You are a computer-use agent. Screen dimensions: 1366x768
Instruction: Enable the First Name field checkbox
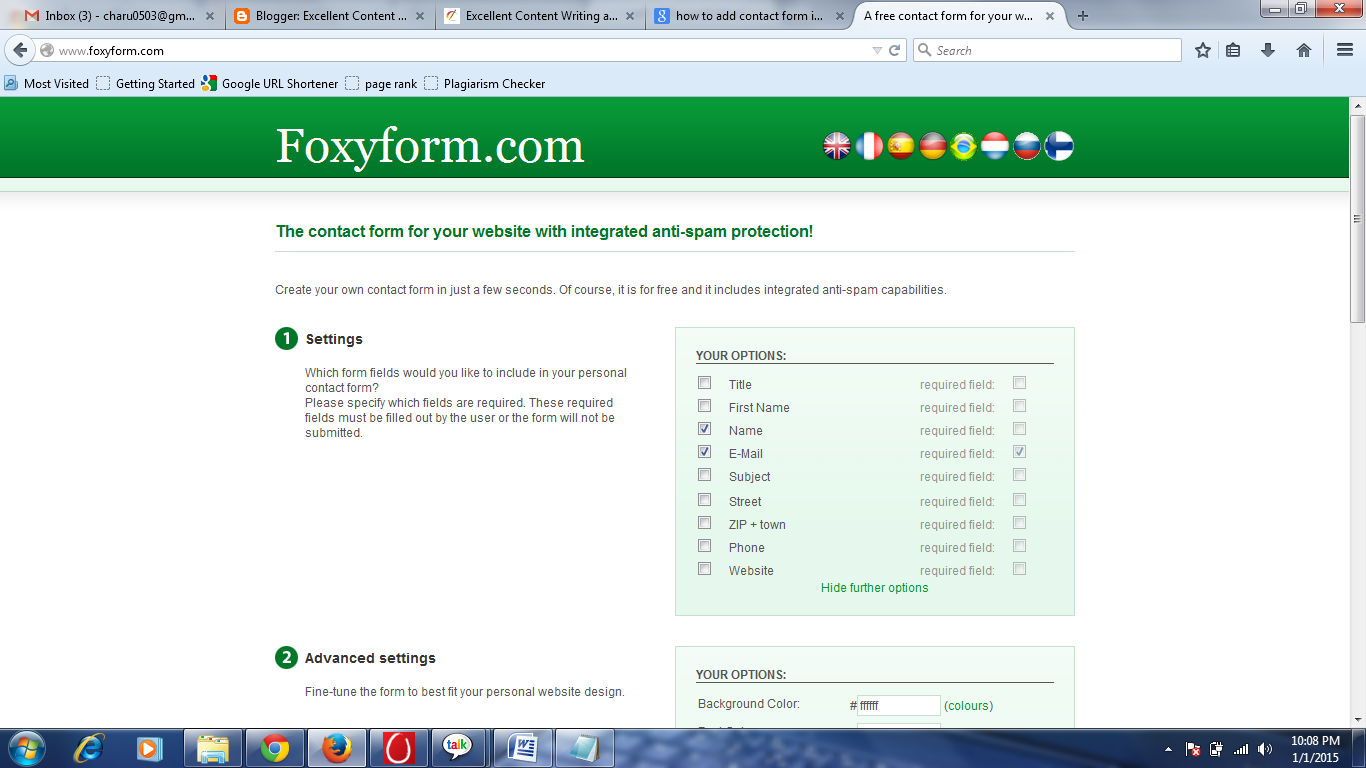pyautogui.click(x=705, y=406)
